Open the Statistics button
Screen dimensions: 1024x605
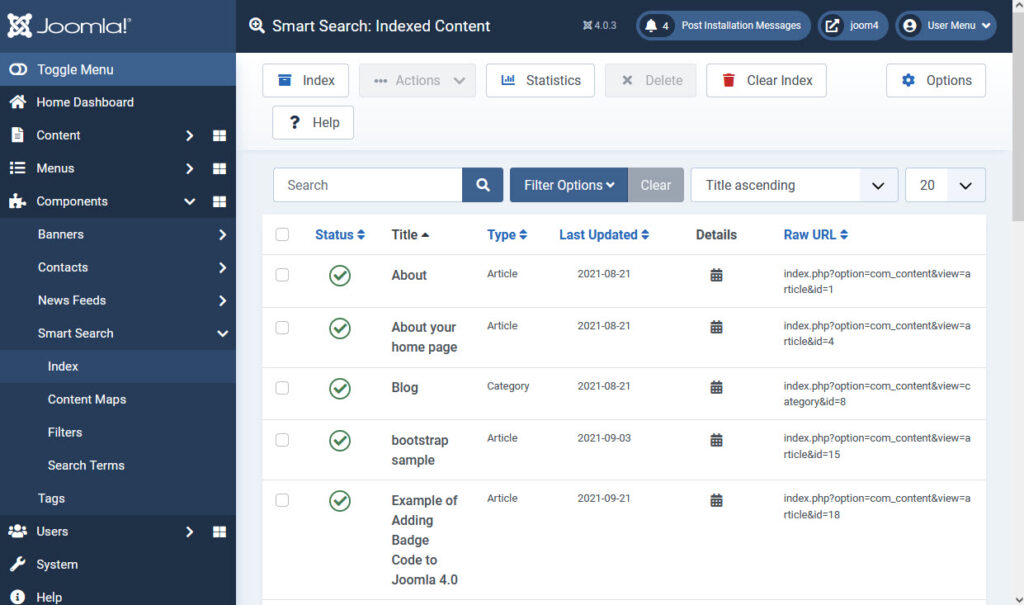(540, 80)
